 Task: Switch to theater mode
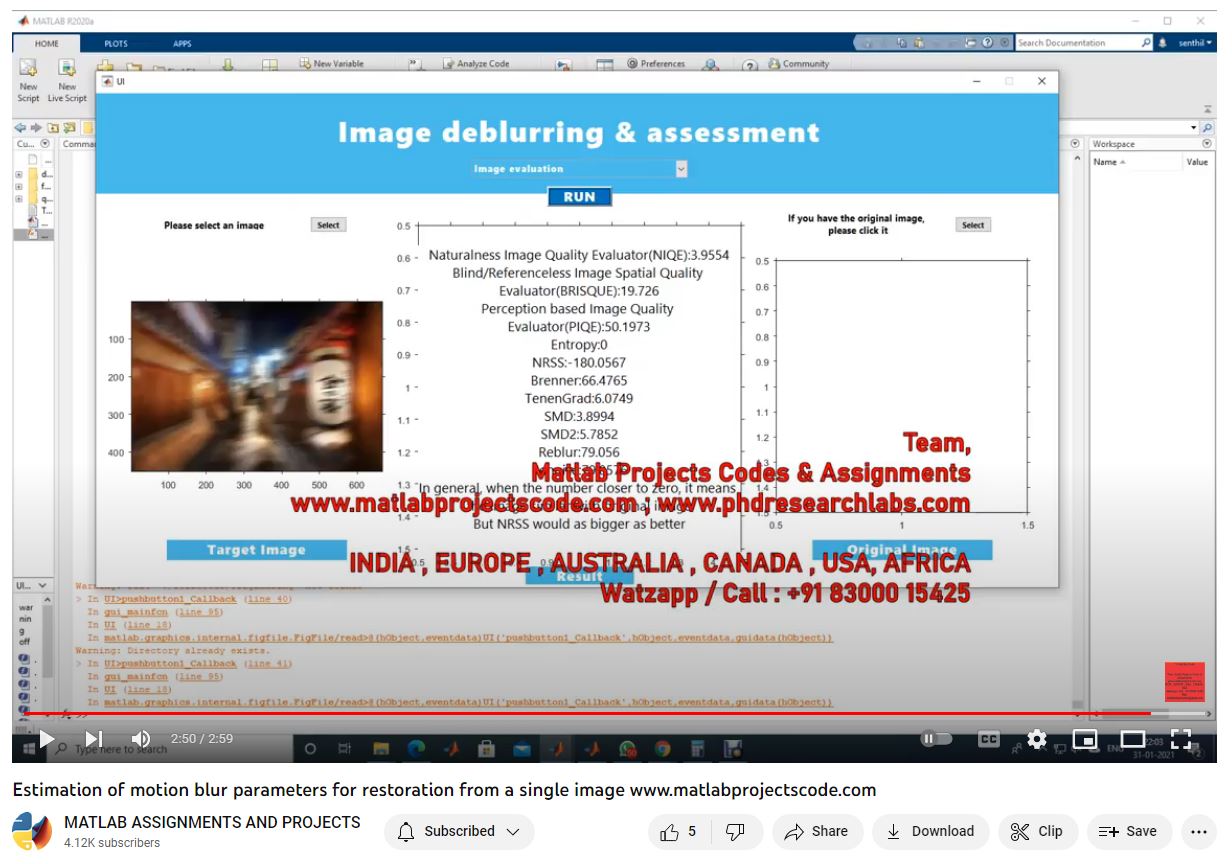pyautogui.click(x=1133, y=739)
